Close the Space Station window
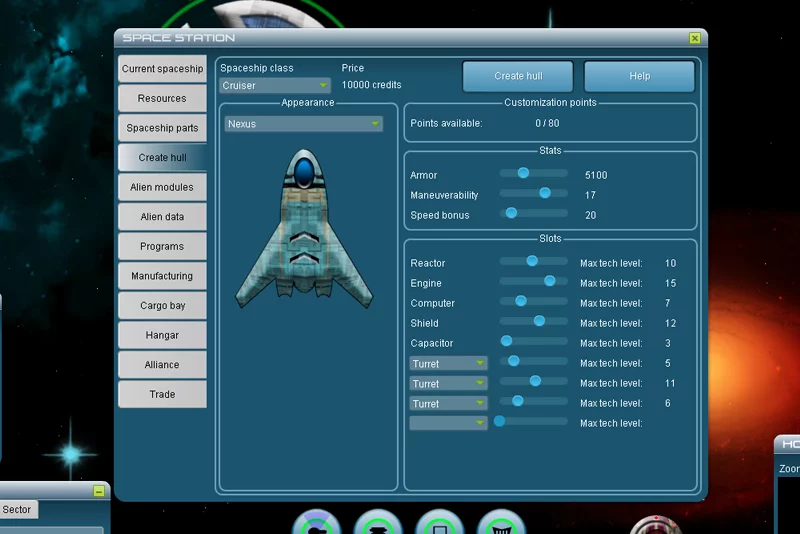The image size is (800, 534). tap(694, 38)
